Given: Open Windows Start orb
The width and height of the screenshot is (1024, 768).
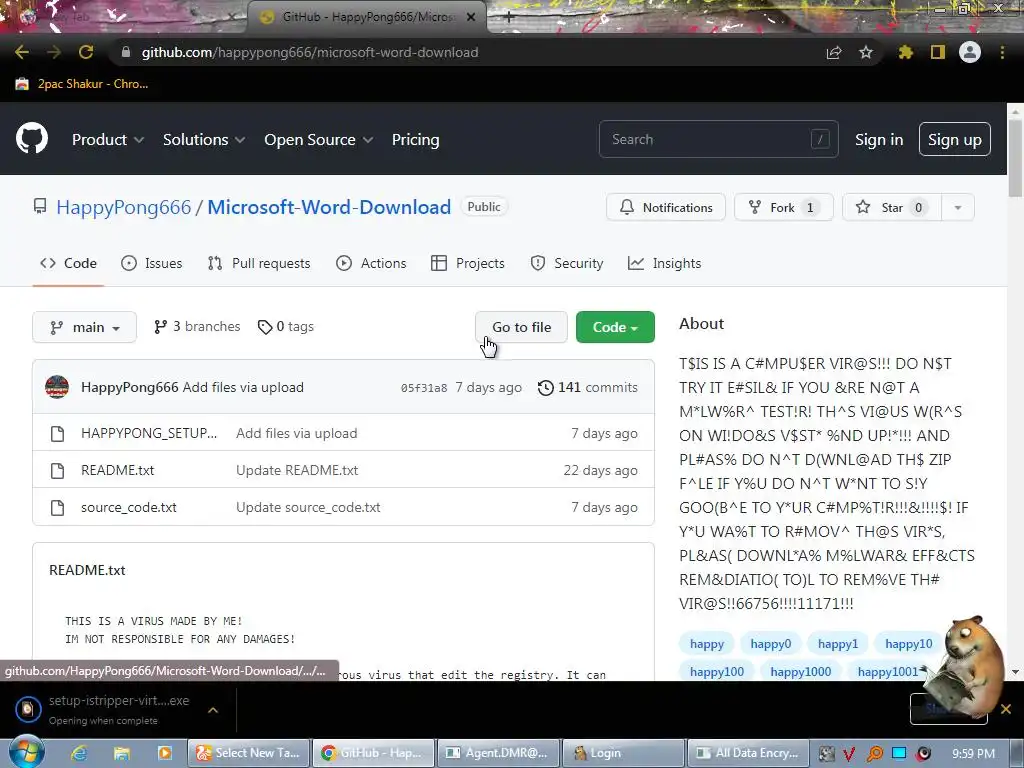Looking at the screenshot, I should (27, 752).
